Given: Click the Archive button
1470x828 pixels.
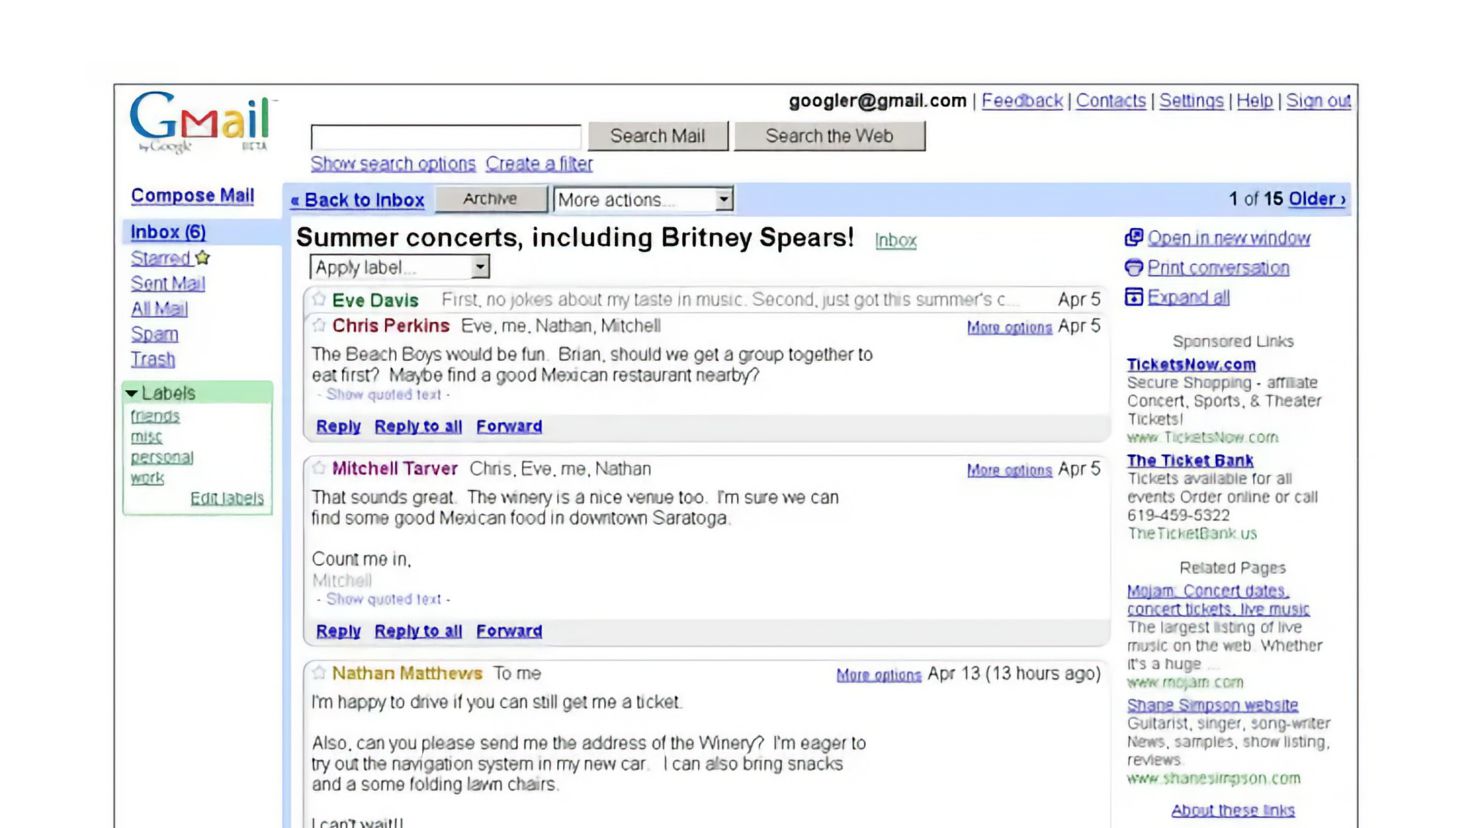Looking at the screenshot, I should pyautogui.click(x=490, y=199).
